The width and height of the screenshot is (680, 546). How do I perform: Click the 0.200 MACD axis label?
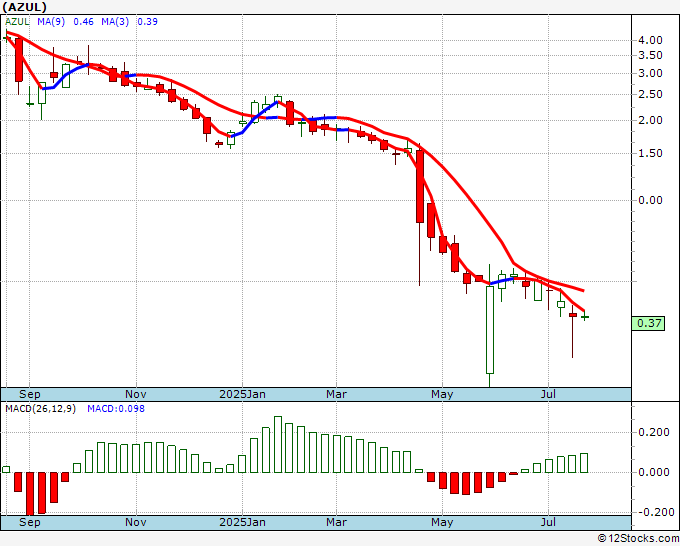tap(654, 432)
